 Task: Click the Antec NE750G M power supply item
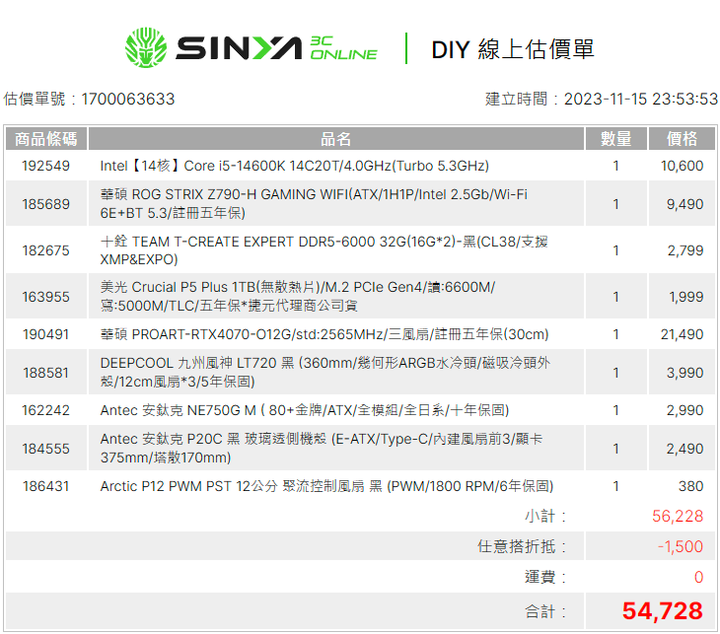click(304, 410)
